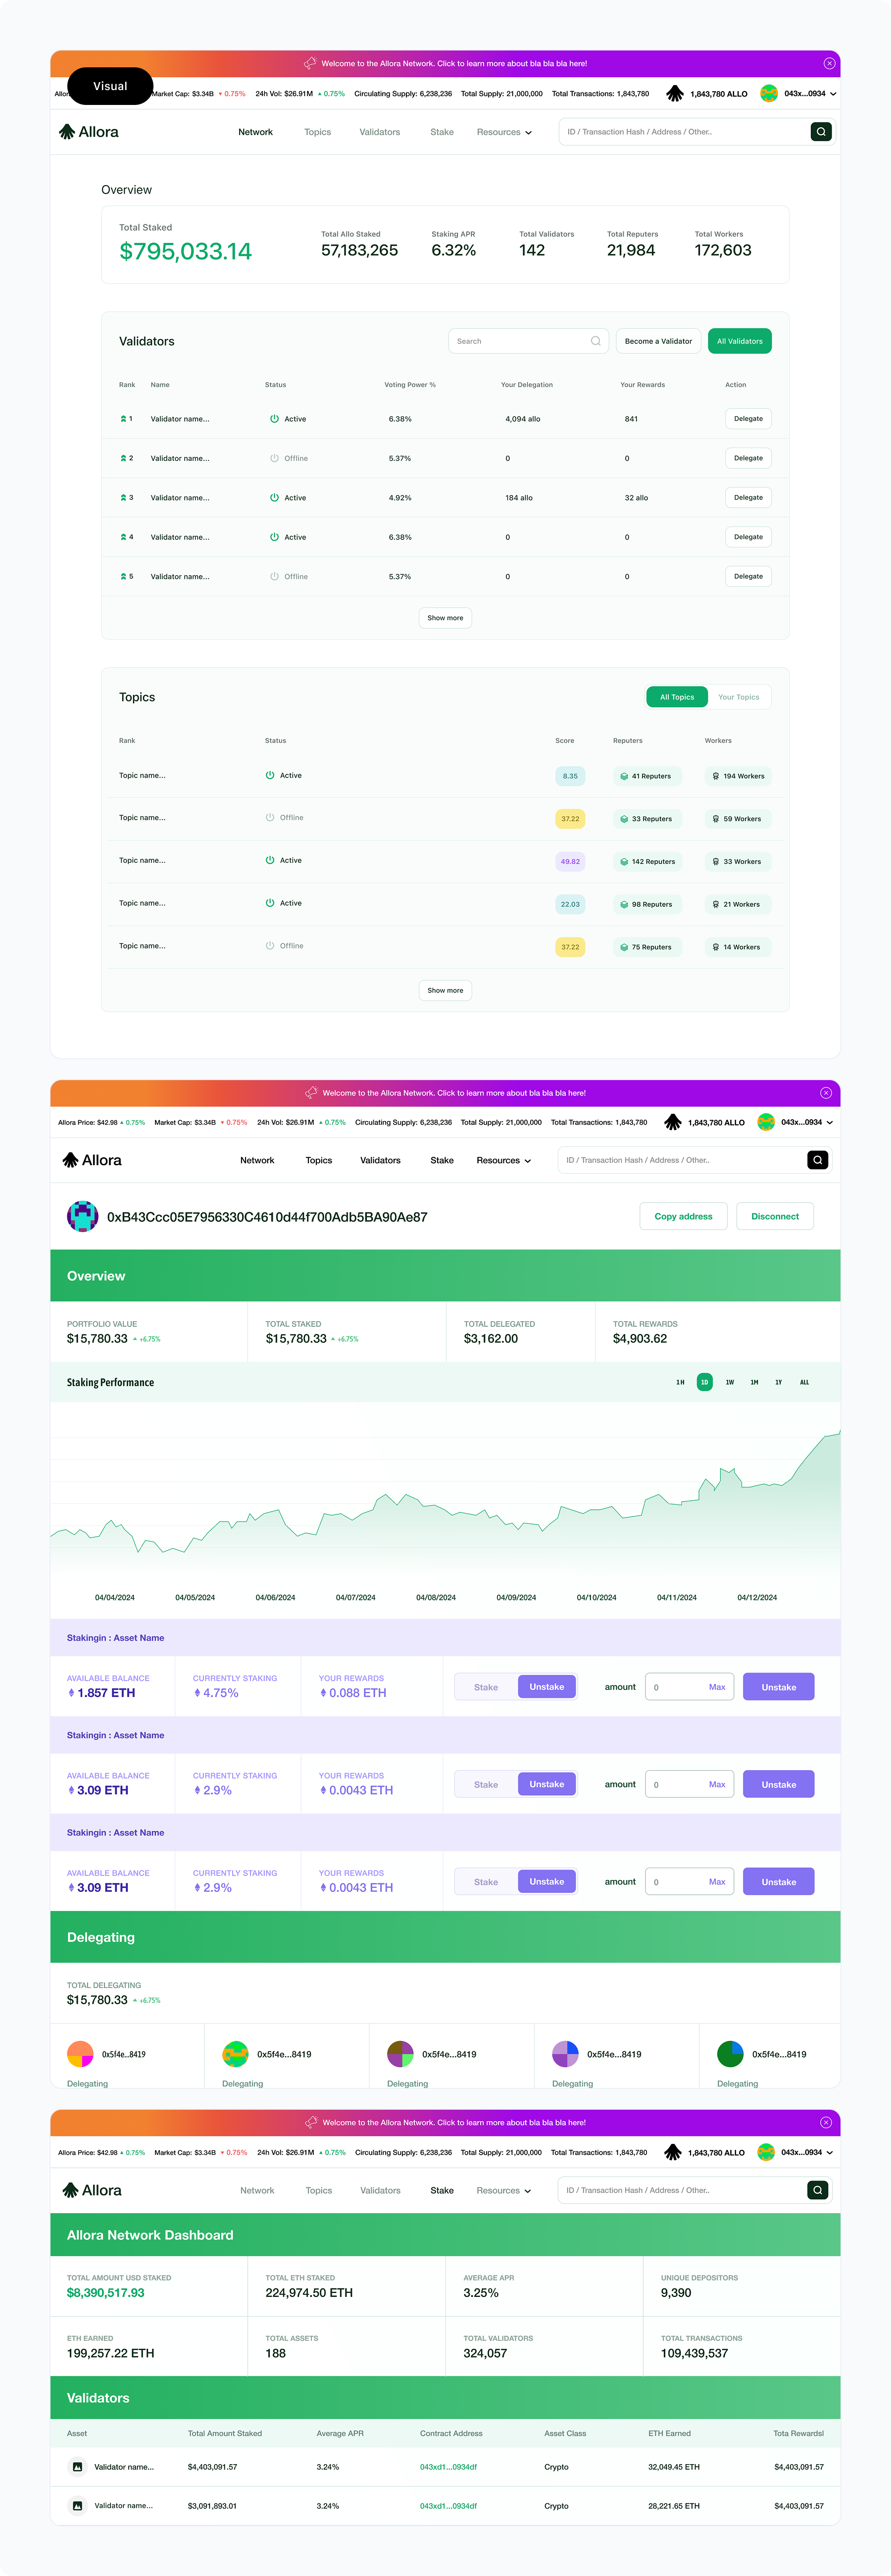
Task: Click the All Validators button
Action: click(x=739, y=341)
